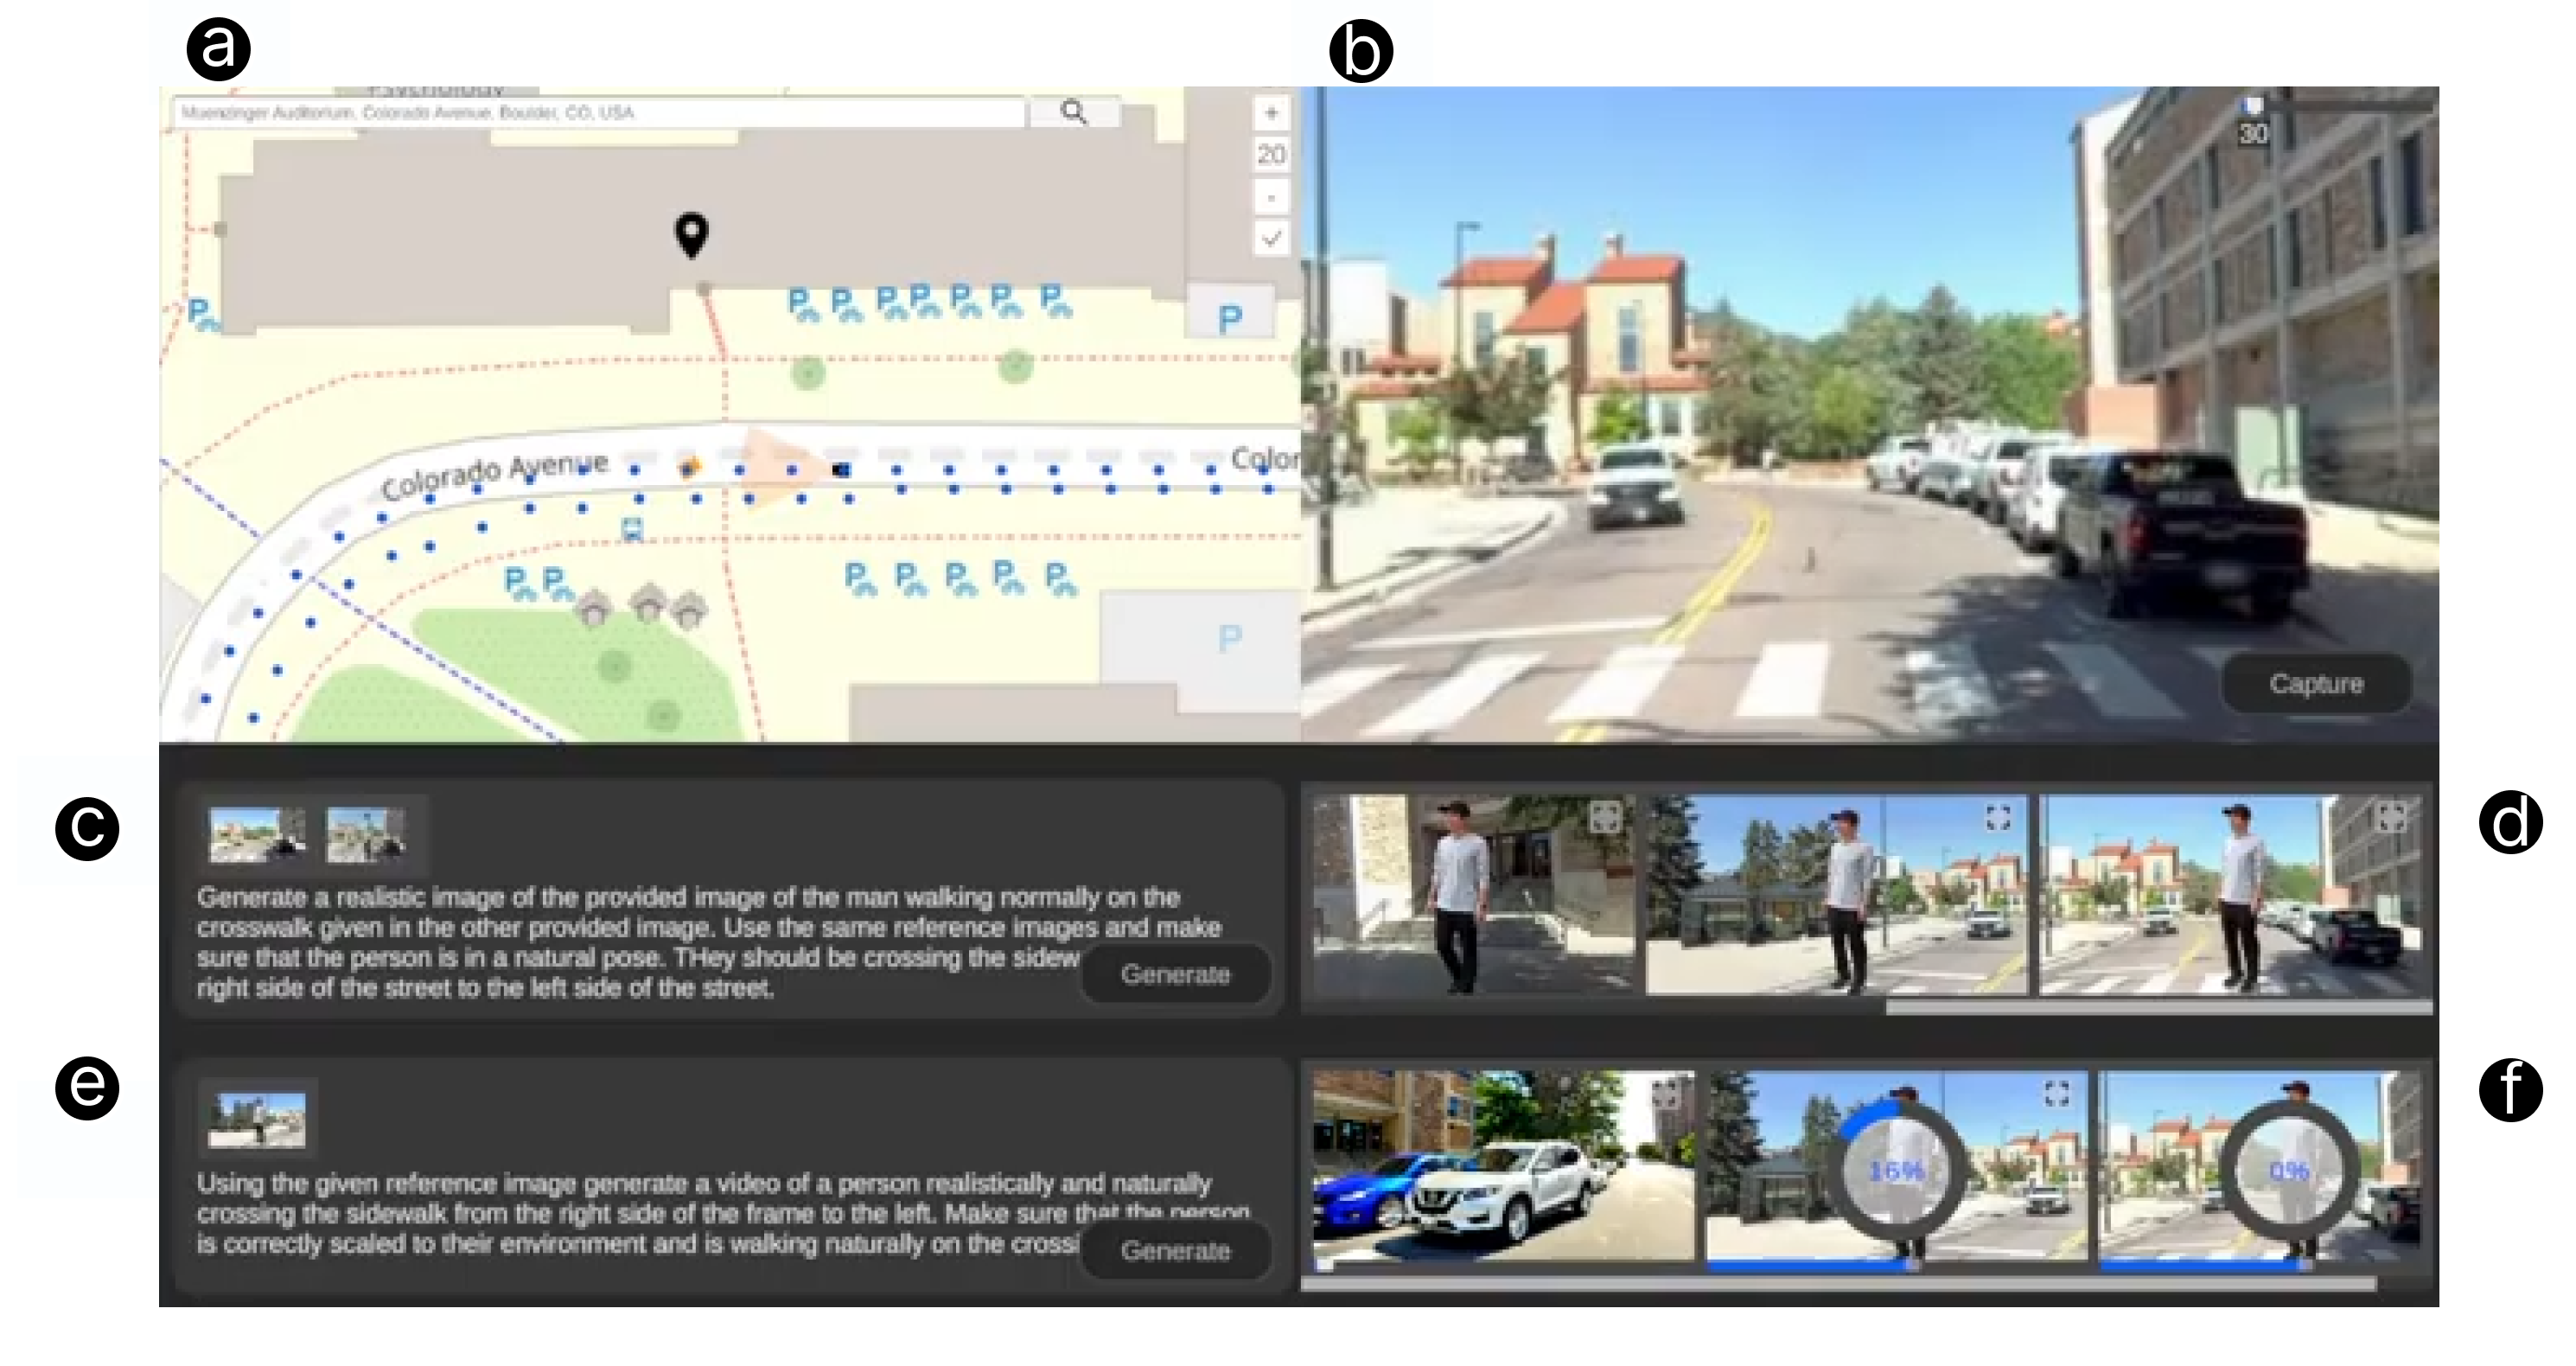Open the parked cars video thumbnail
Viewport: 2576px width, 1366px height.
tap(1502, 1165)
